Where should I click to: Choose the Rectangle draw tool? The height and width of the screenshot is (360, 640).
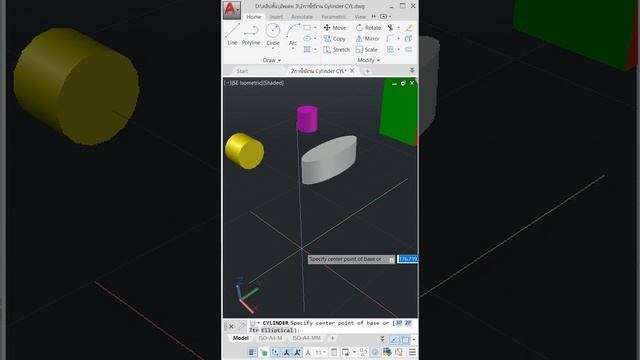[307, 27]
